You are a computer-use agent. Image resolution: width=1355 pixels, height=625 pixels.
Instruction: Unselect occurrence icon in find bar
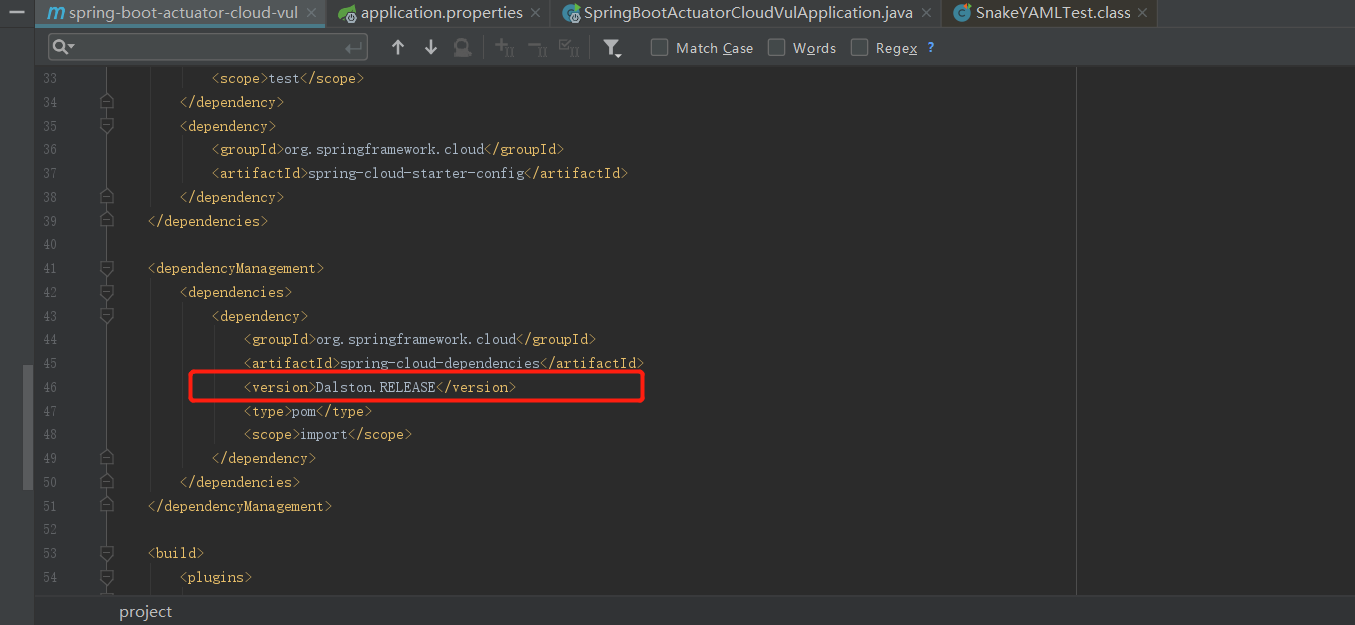pyautogui.click(x=537, y=47)
